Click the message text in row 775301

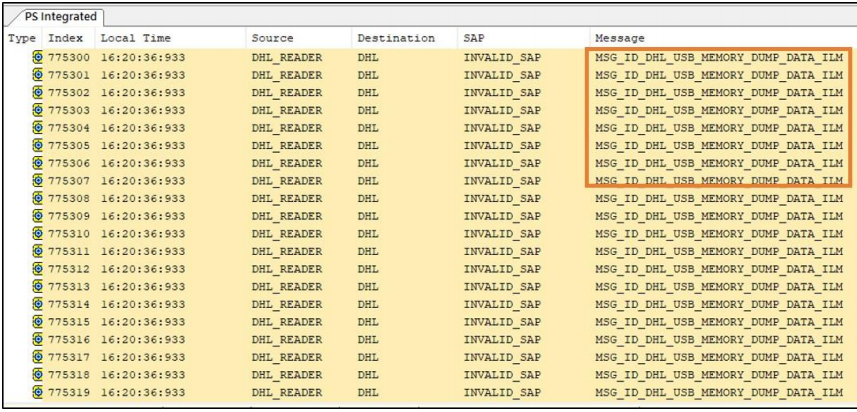tap(719, 75)
